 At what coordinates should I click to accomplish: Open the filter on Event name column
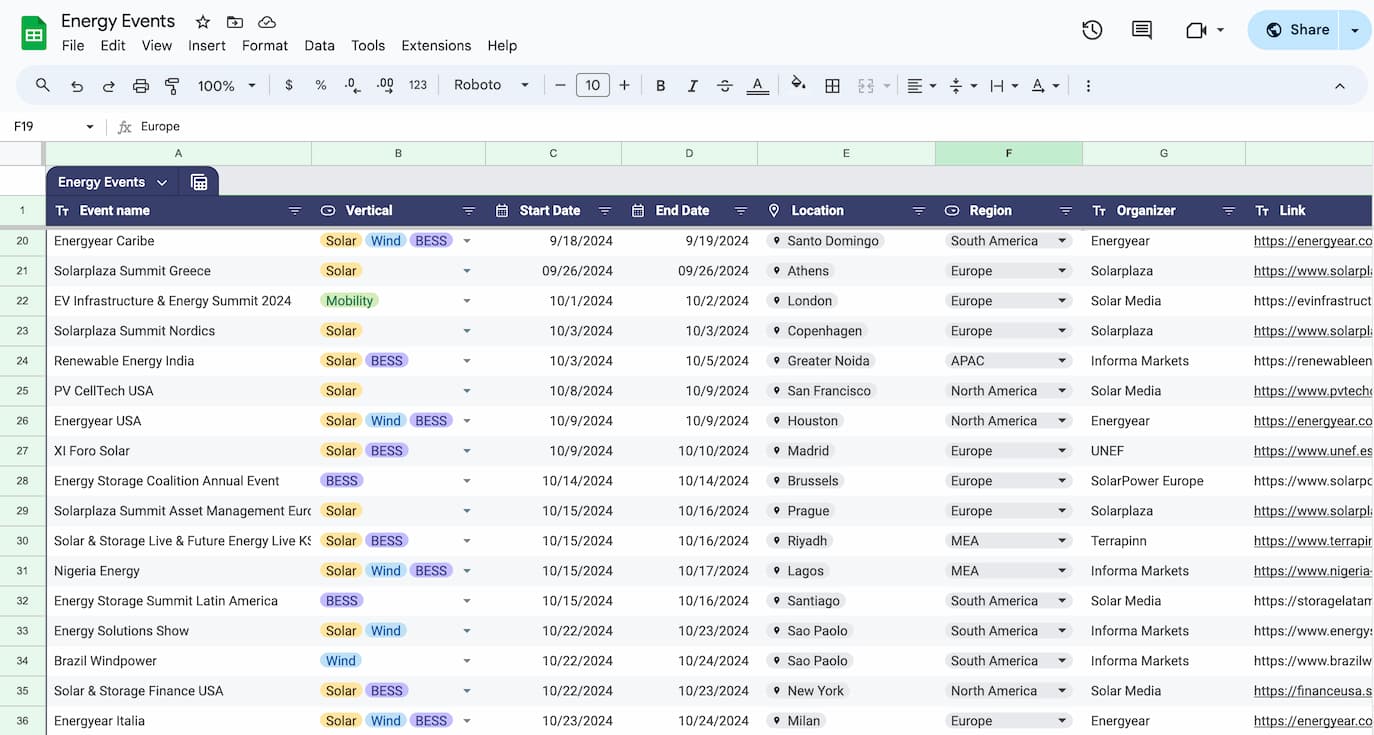pyautogui.click(x=295, y=211)
